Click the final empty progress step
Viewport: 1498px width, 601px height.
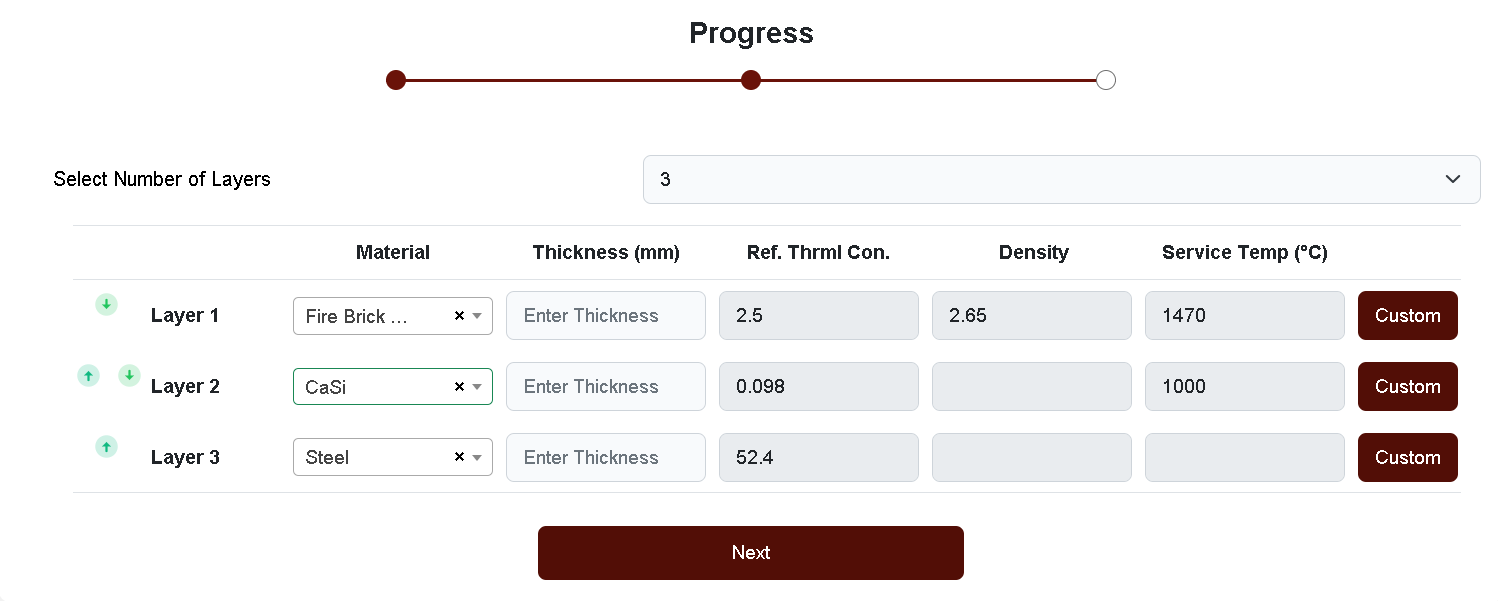(1105, 80)
